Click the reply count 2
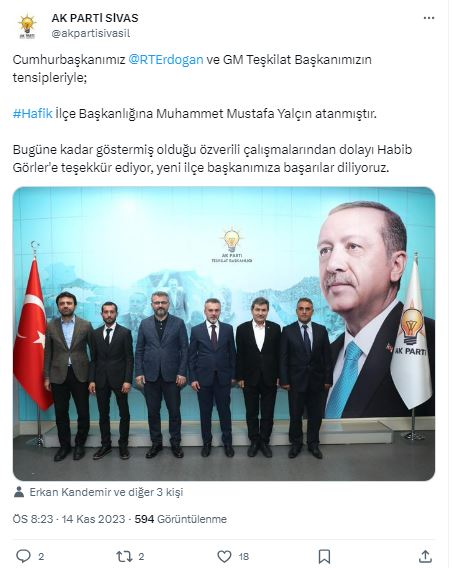The width and height of the screenshot is (452, 568). 41,556
